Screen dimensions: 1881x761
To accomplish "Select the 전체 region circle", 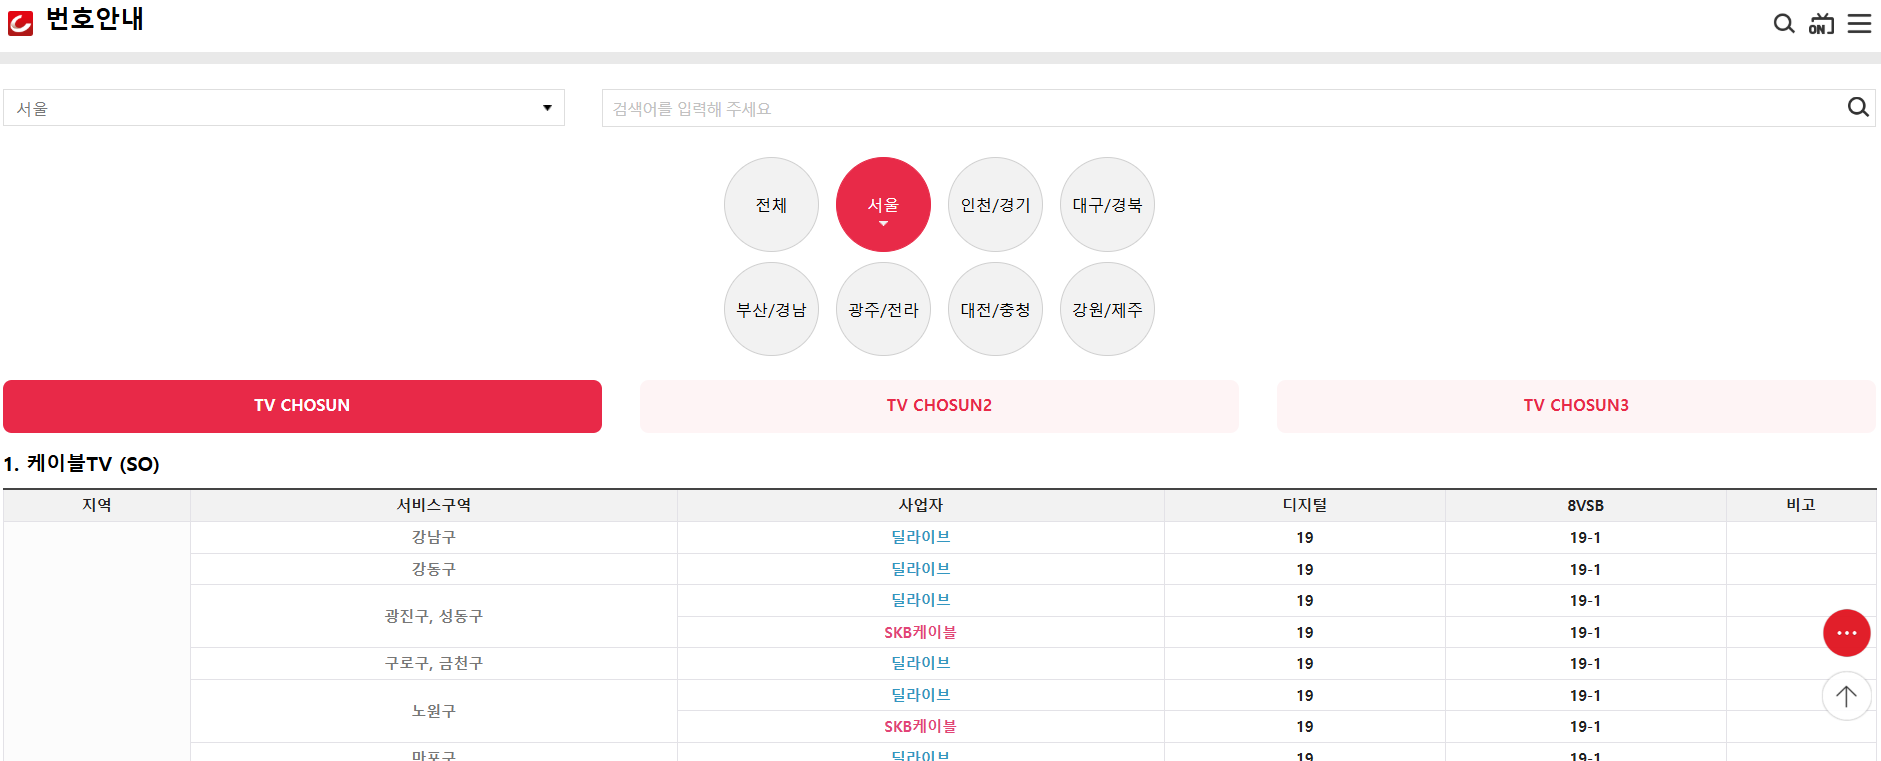I will click(771, 205).
